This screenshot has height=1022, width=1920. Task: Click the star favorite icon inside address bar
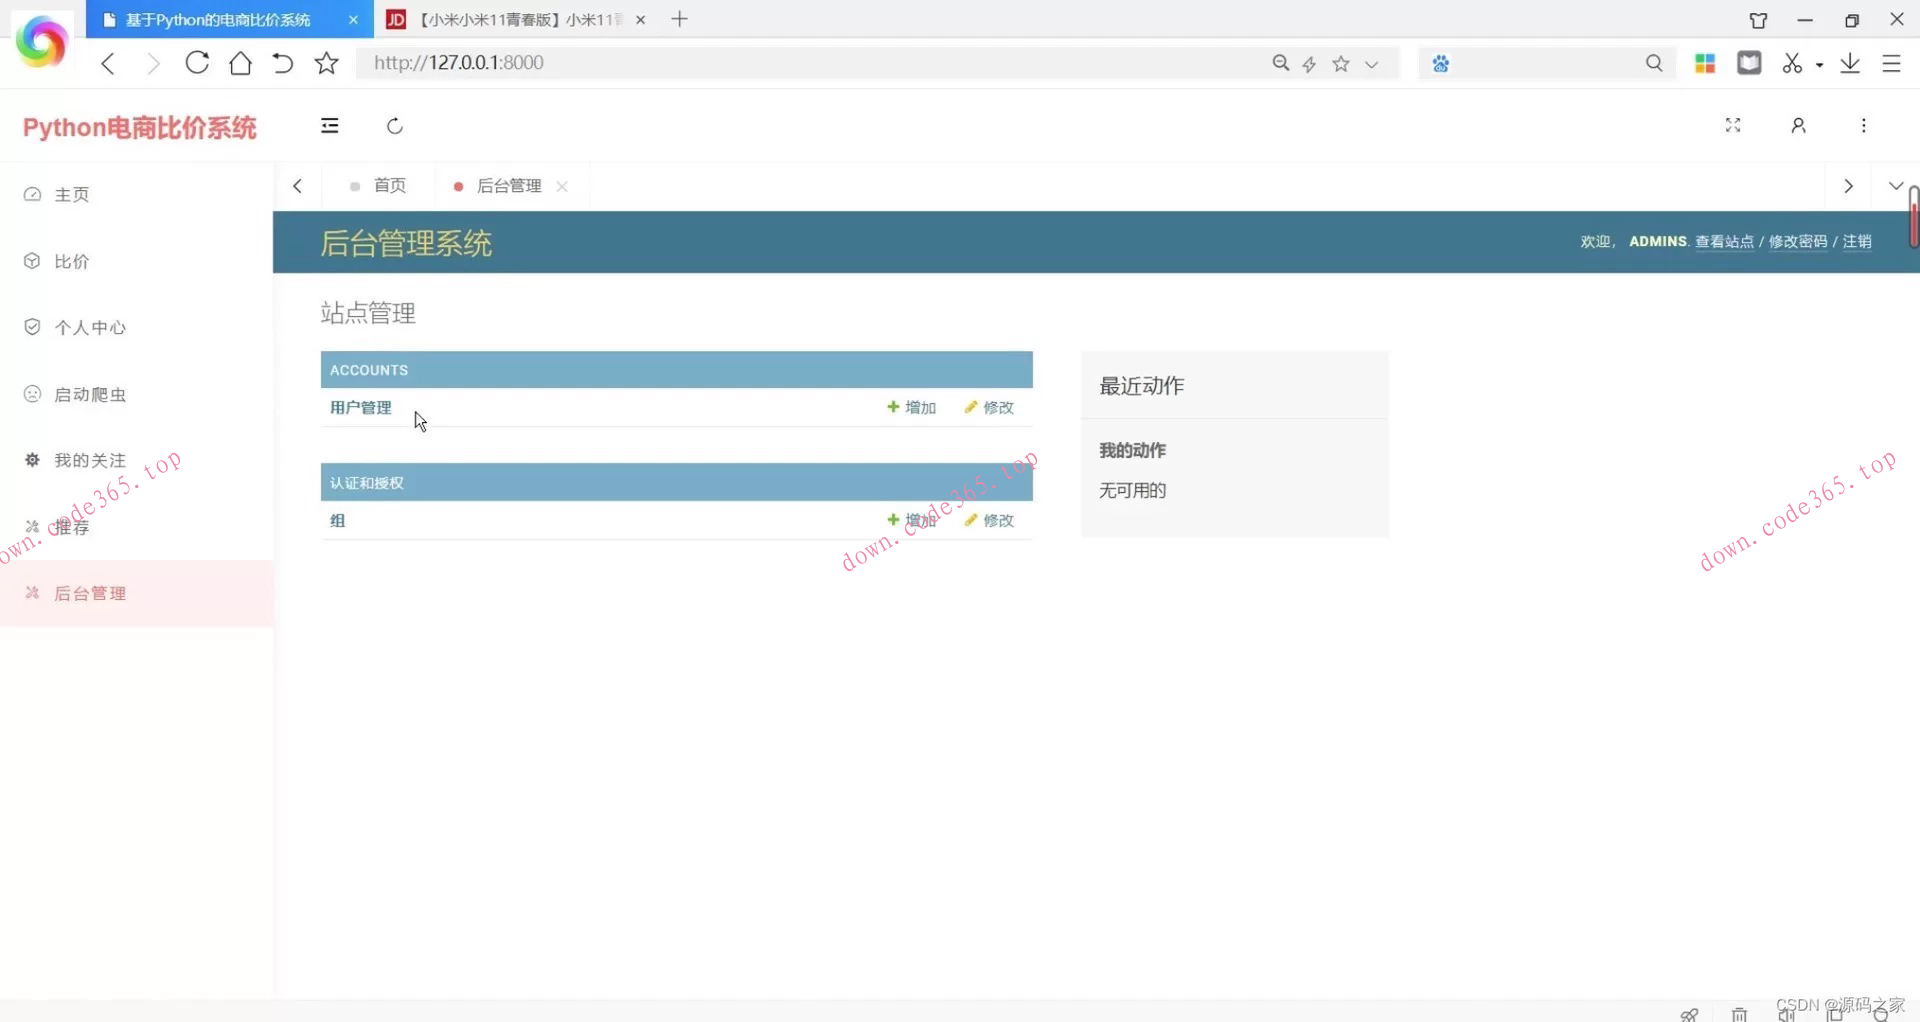[1341, 63]
